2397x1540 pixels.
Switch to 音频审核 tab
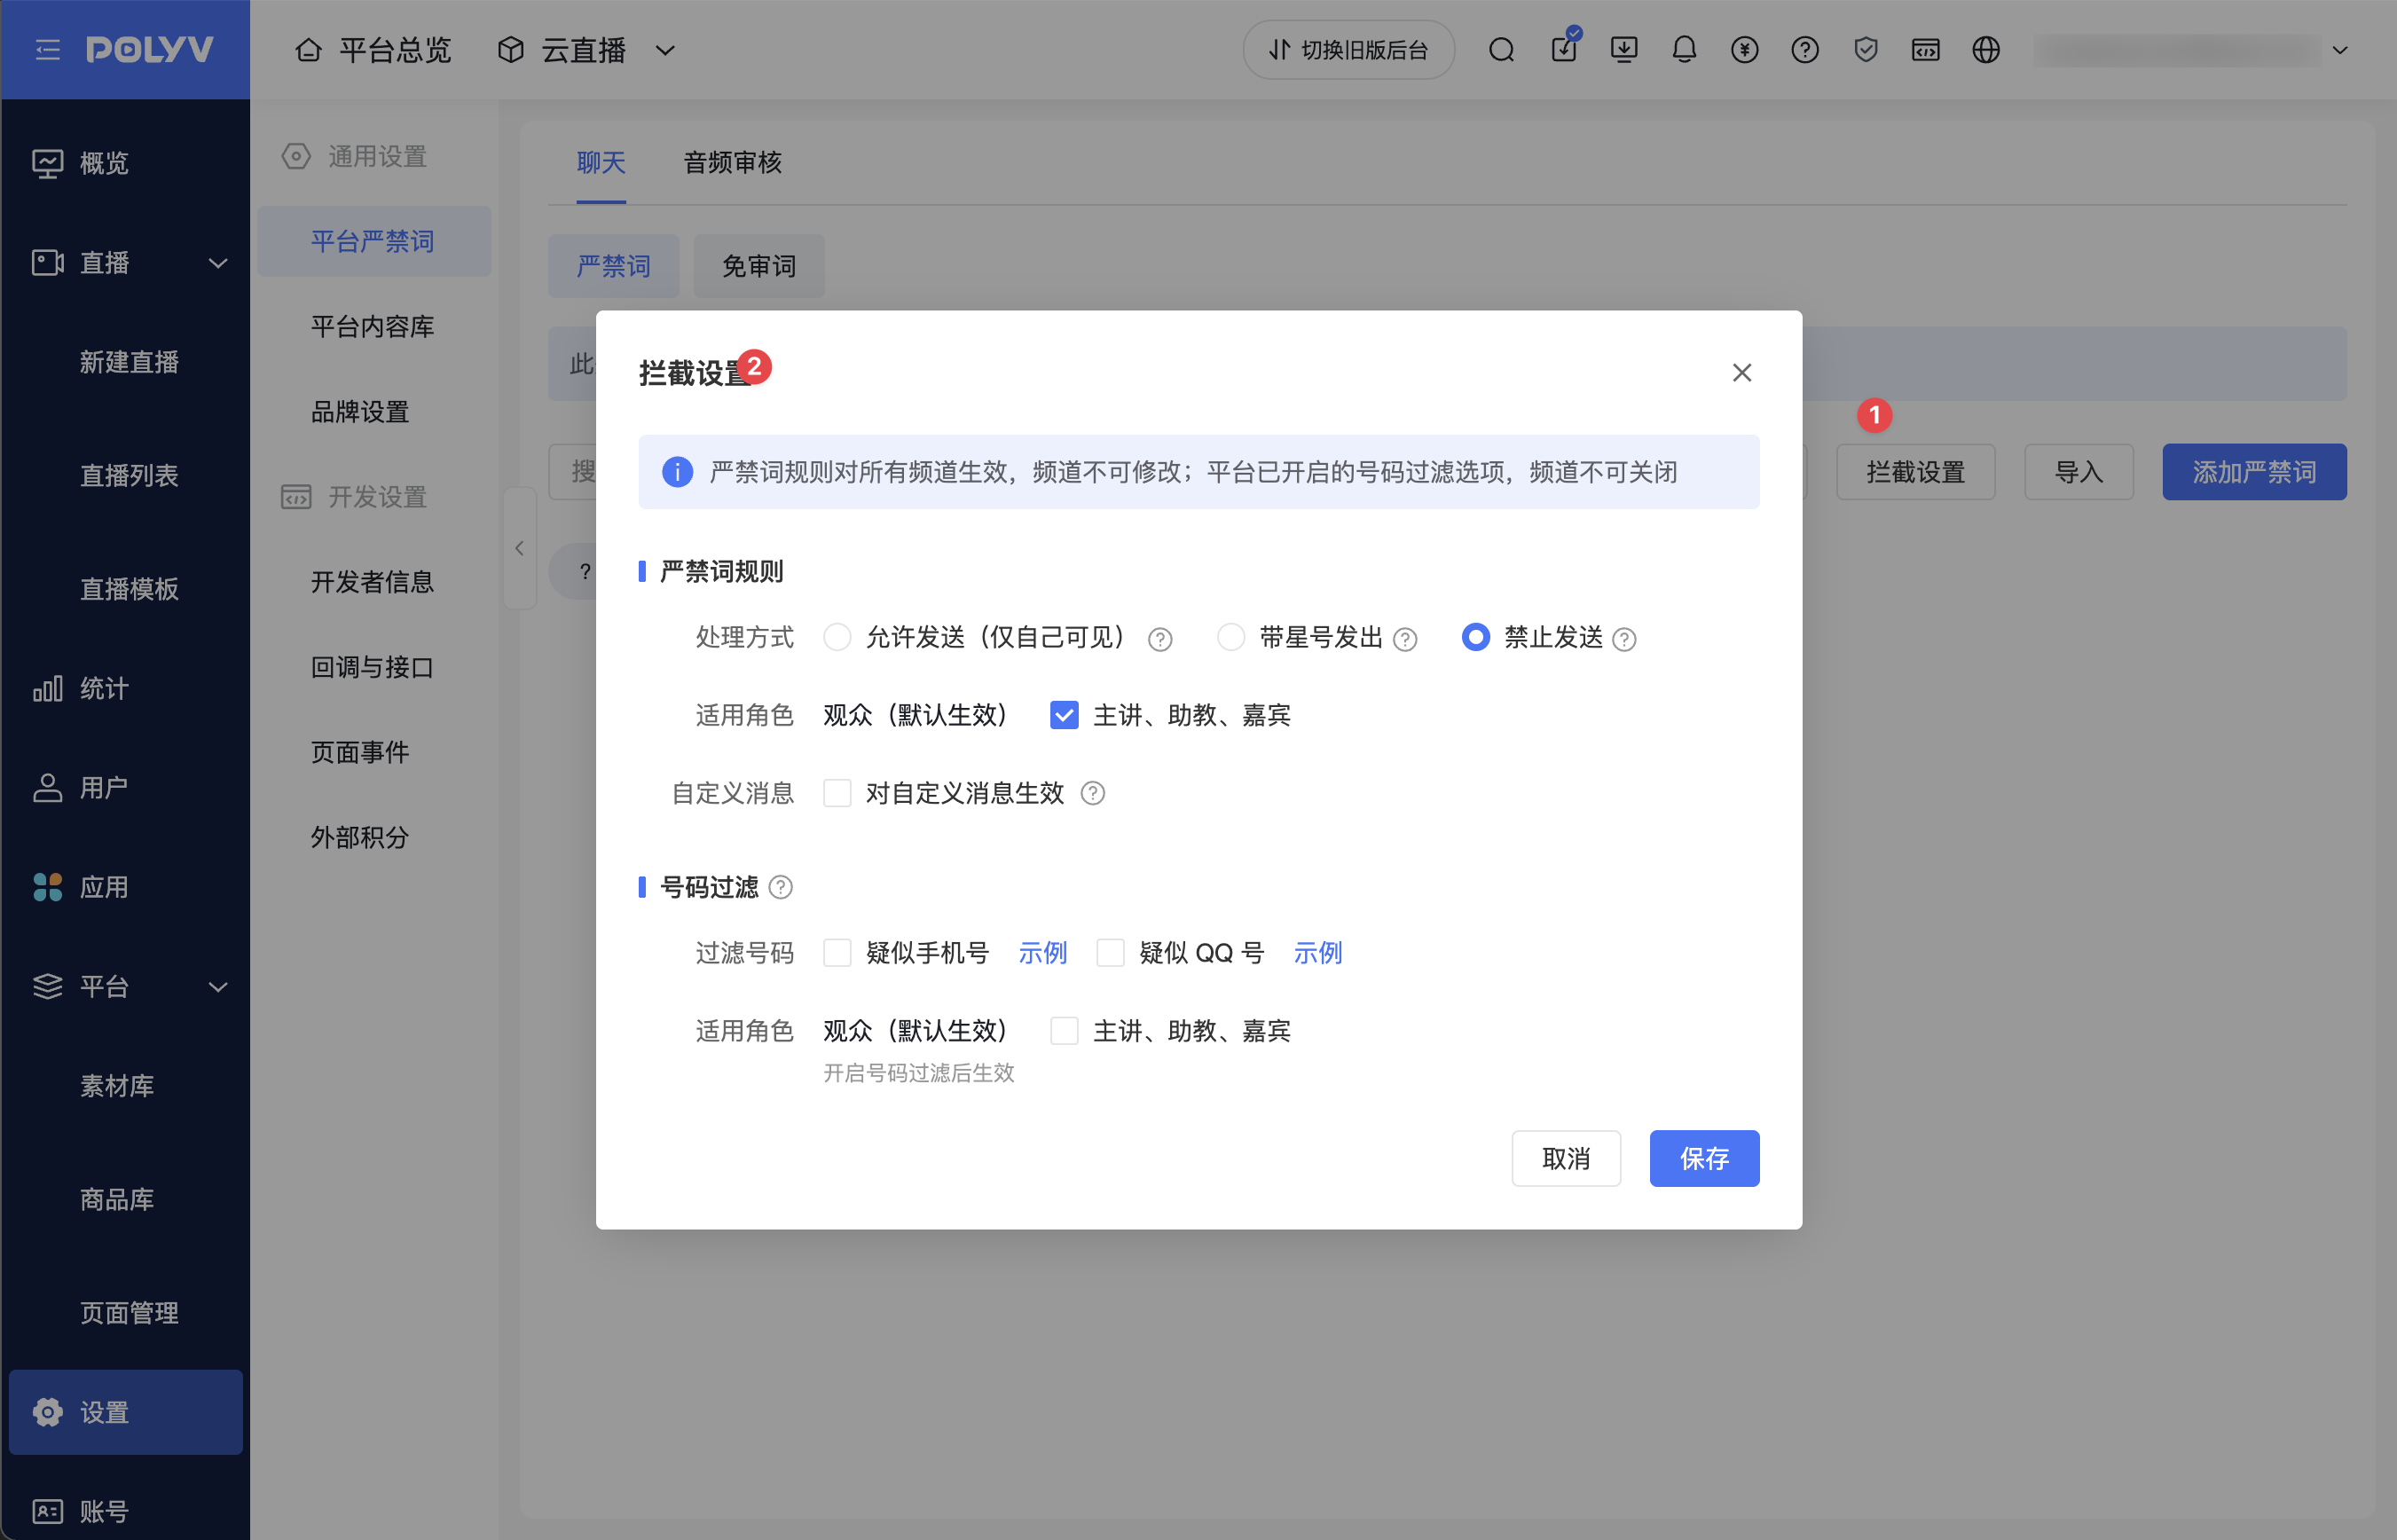[x=732, y=162]
